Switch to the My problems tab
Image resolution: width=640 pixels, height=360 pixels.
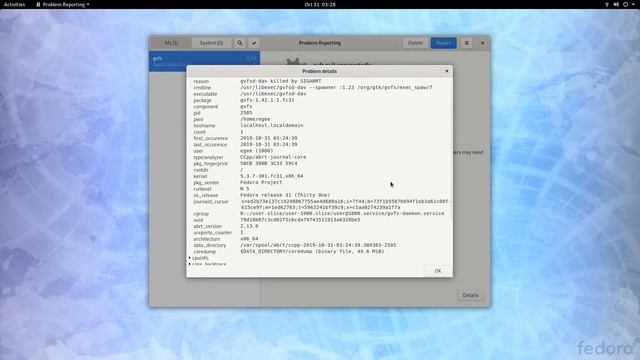point(171,43)
